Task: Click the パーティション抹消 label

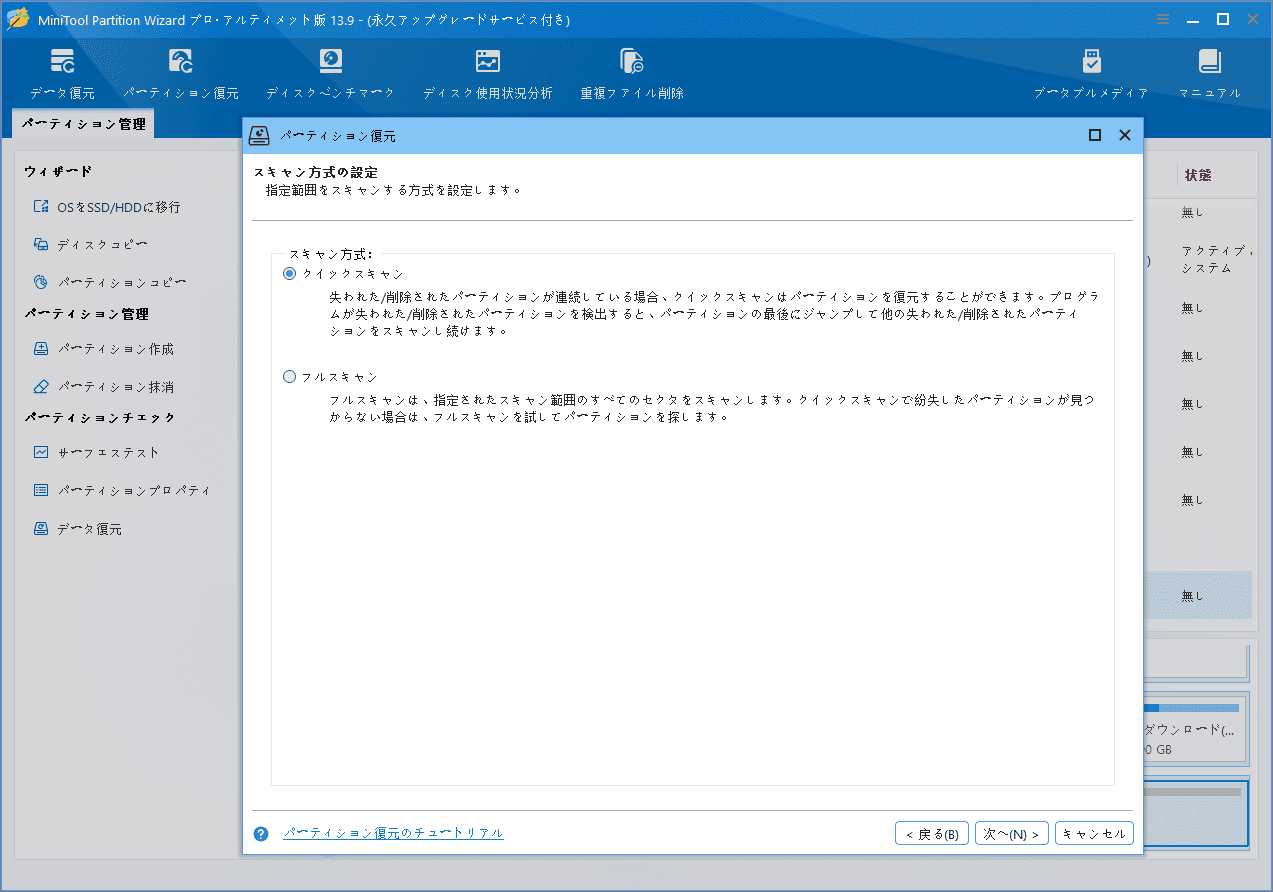Action: tap(116, 386)
